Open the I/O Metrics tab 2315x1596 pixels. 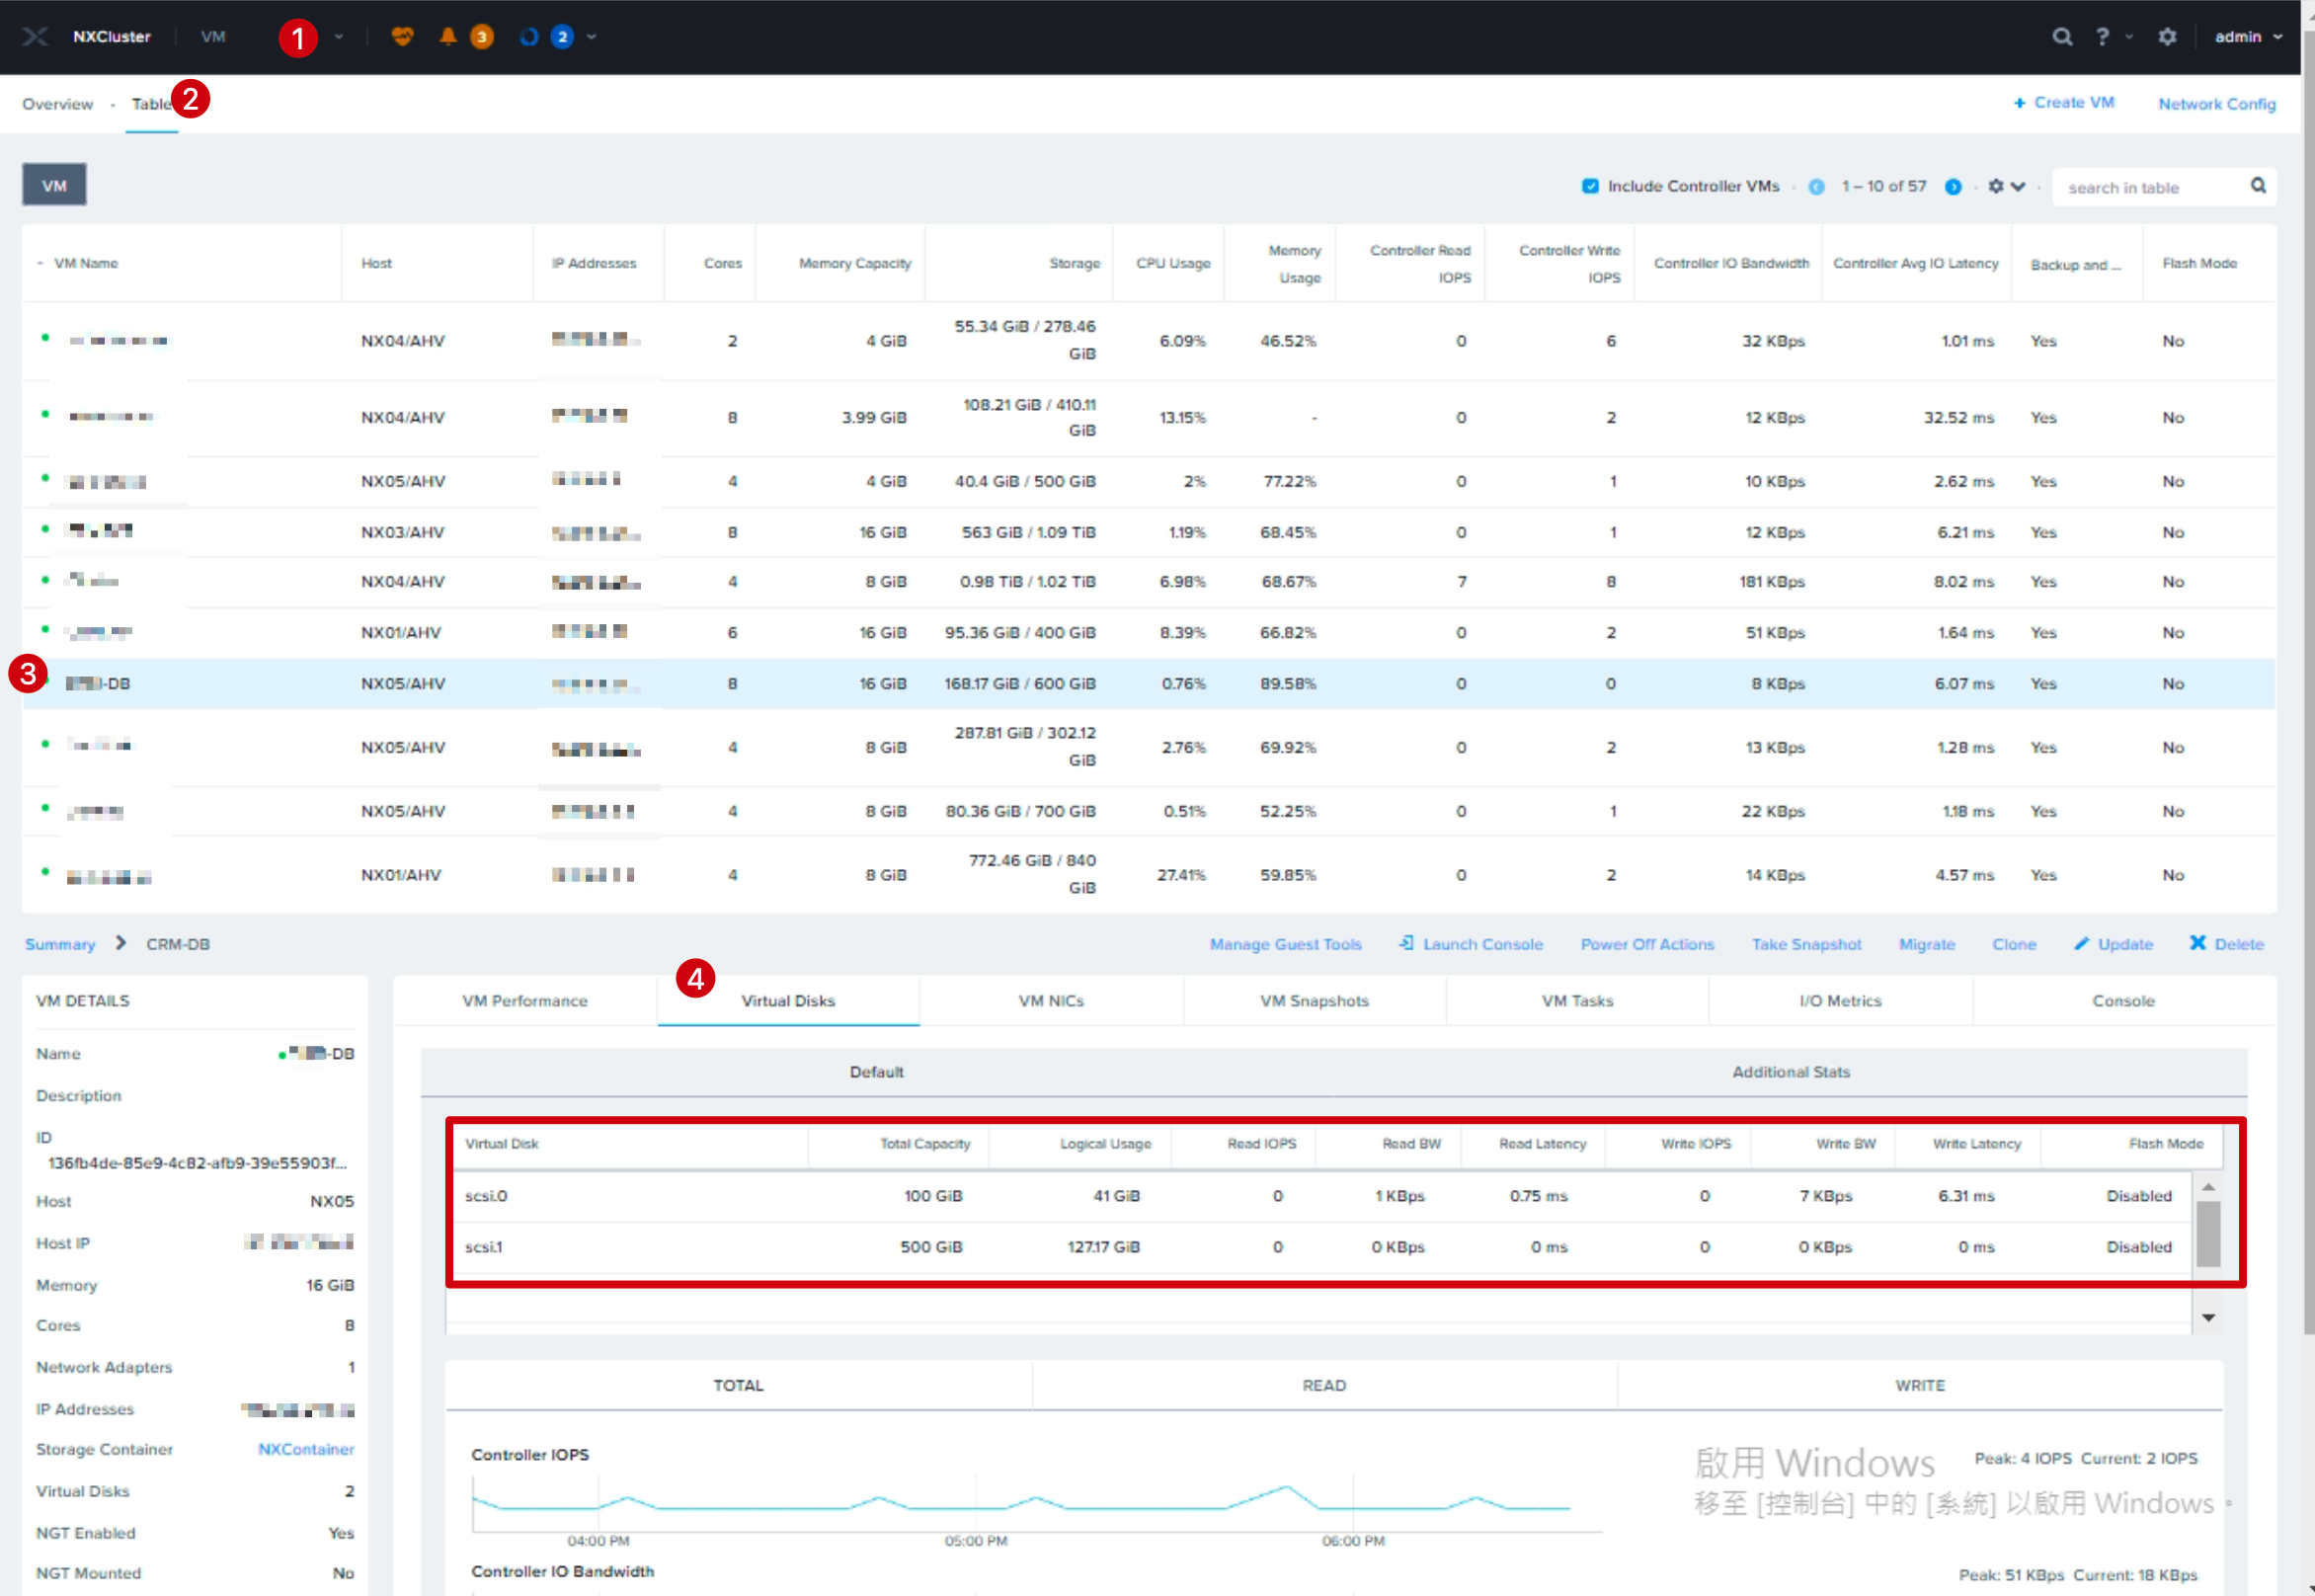click(x=1840, y=1001)
